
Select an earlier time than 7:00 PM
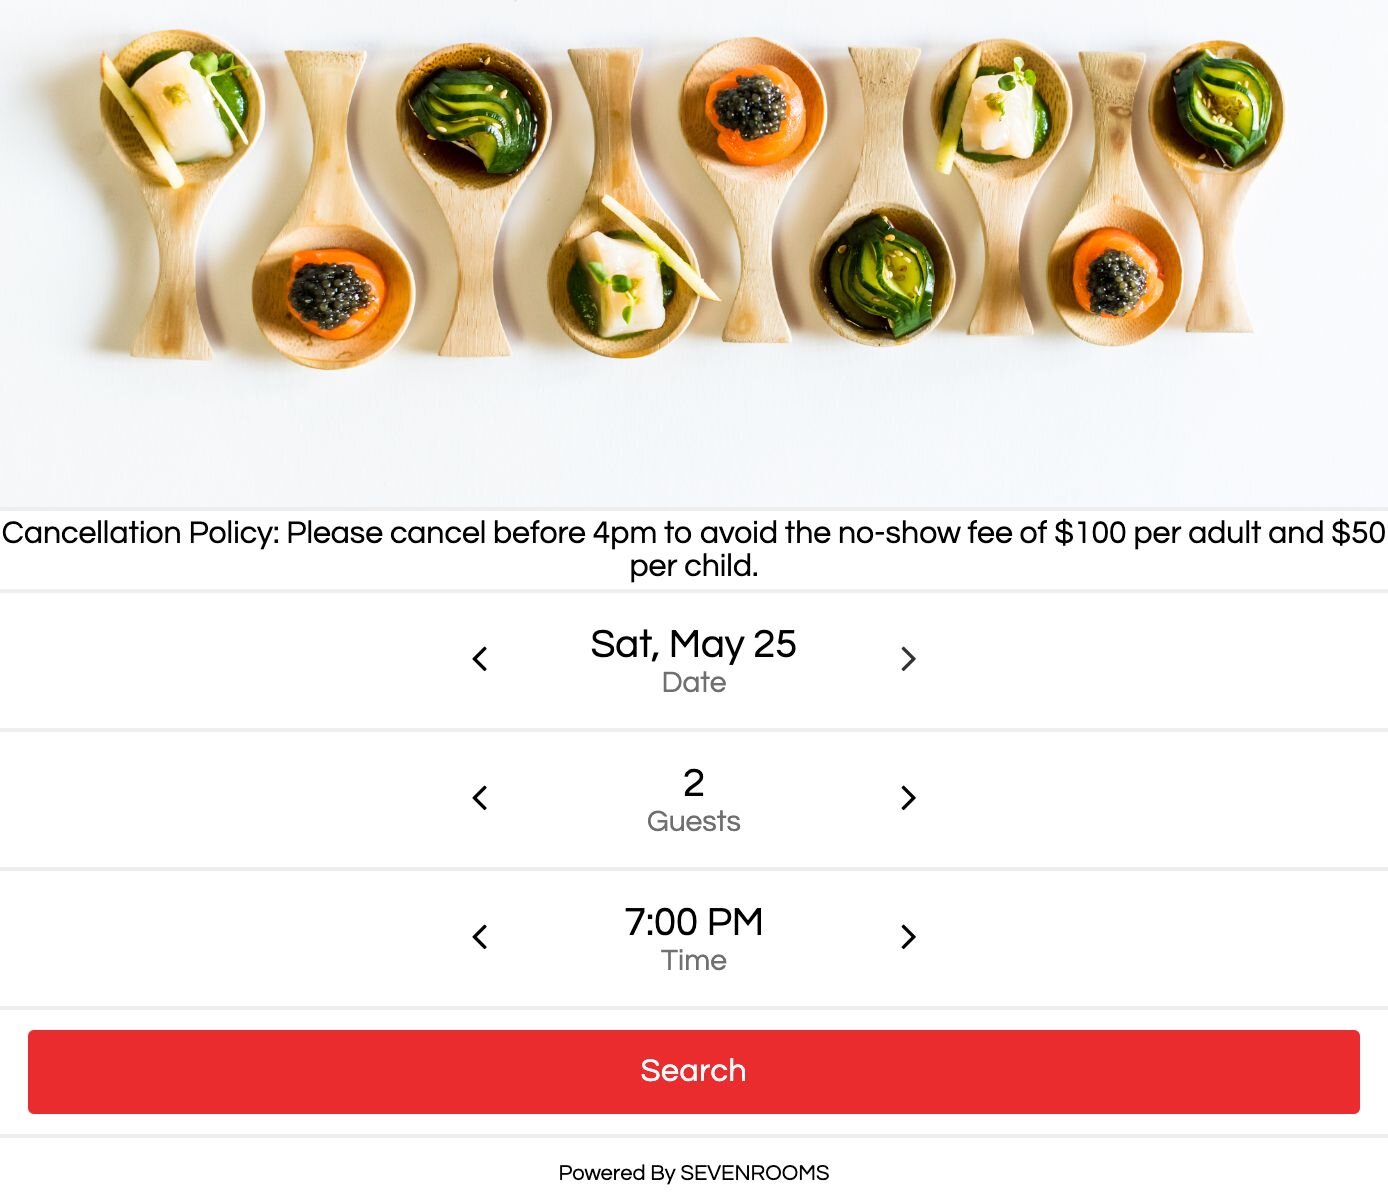click(x=480, y=937)
